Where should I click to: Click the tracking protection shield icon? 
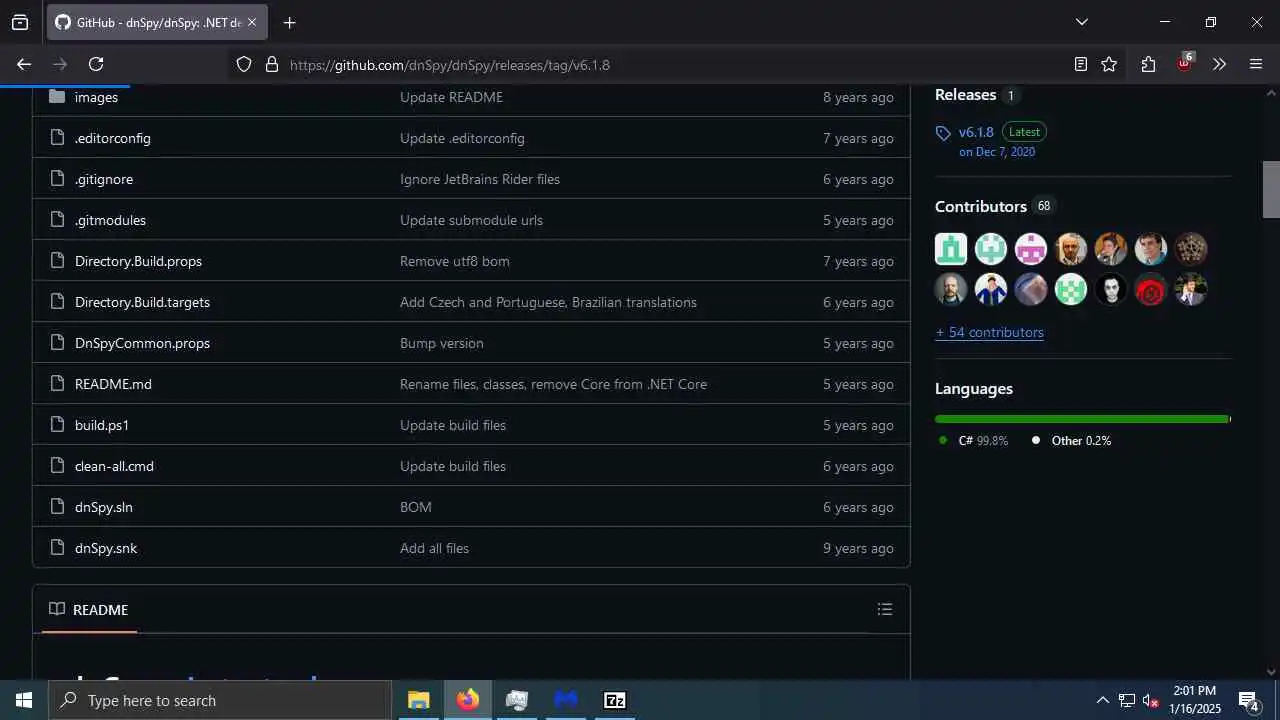(244, 64)
